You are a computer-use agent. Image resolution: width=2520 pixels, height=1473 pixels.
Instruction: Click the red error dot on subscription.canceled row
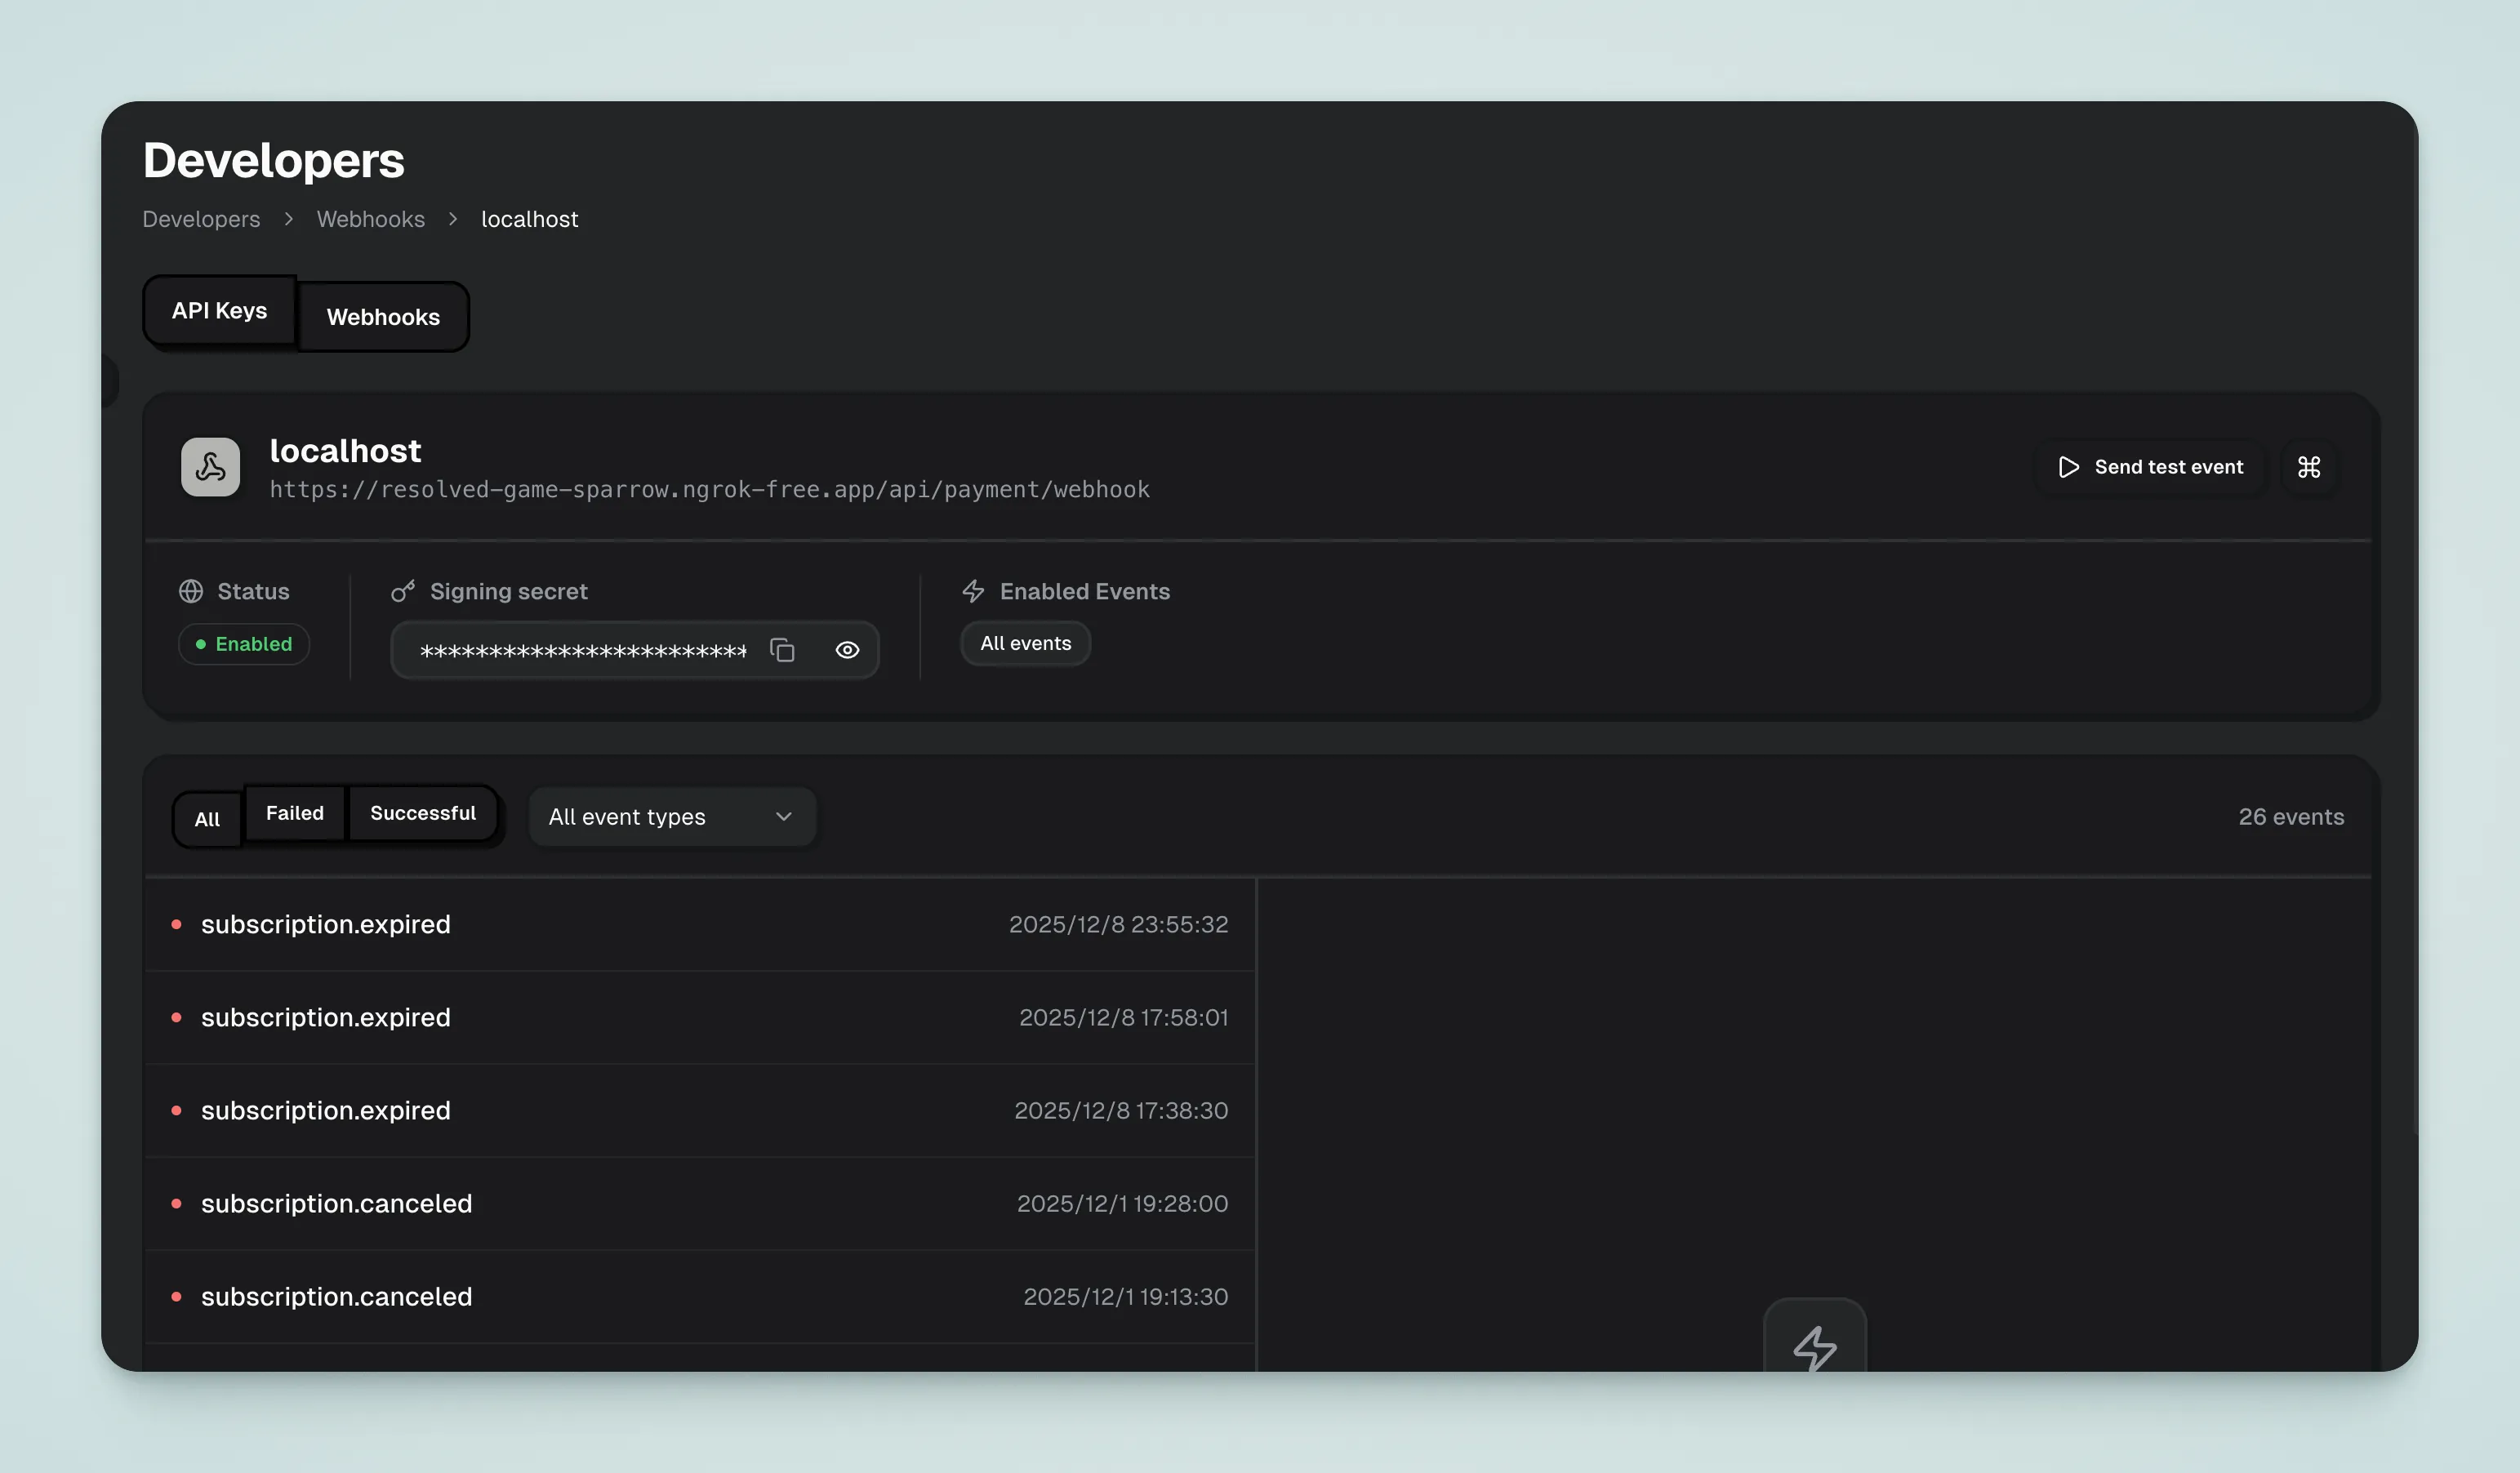178,1204
